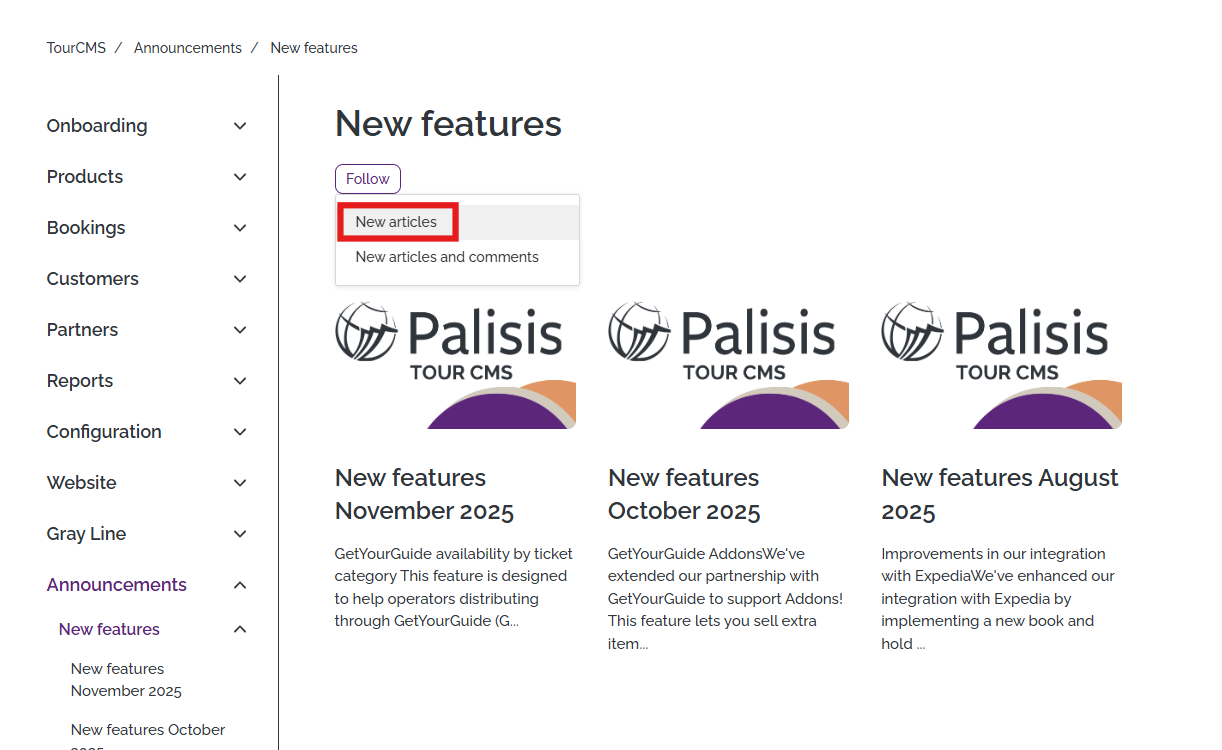Collapse the New features subsection chevron
Image resolution: width=1222 pixels, height=750 pixels.
(240, 629)
